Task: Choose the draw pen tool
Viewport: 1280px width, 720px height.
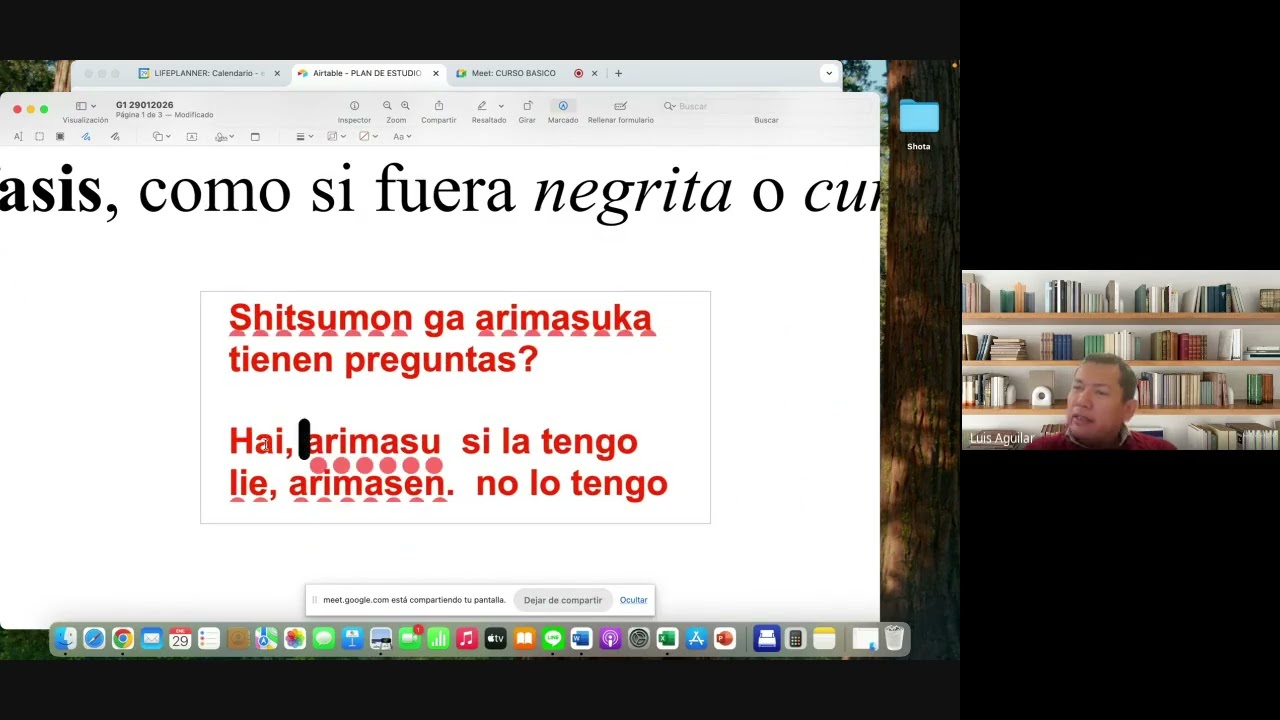Action: [x=115, y=136]
